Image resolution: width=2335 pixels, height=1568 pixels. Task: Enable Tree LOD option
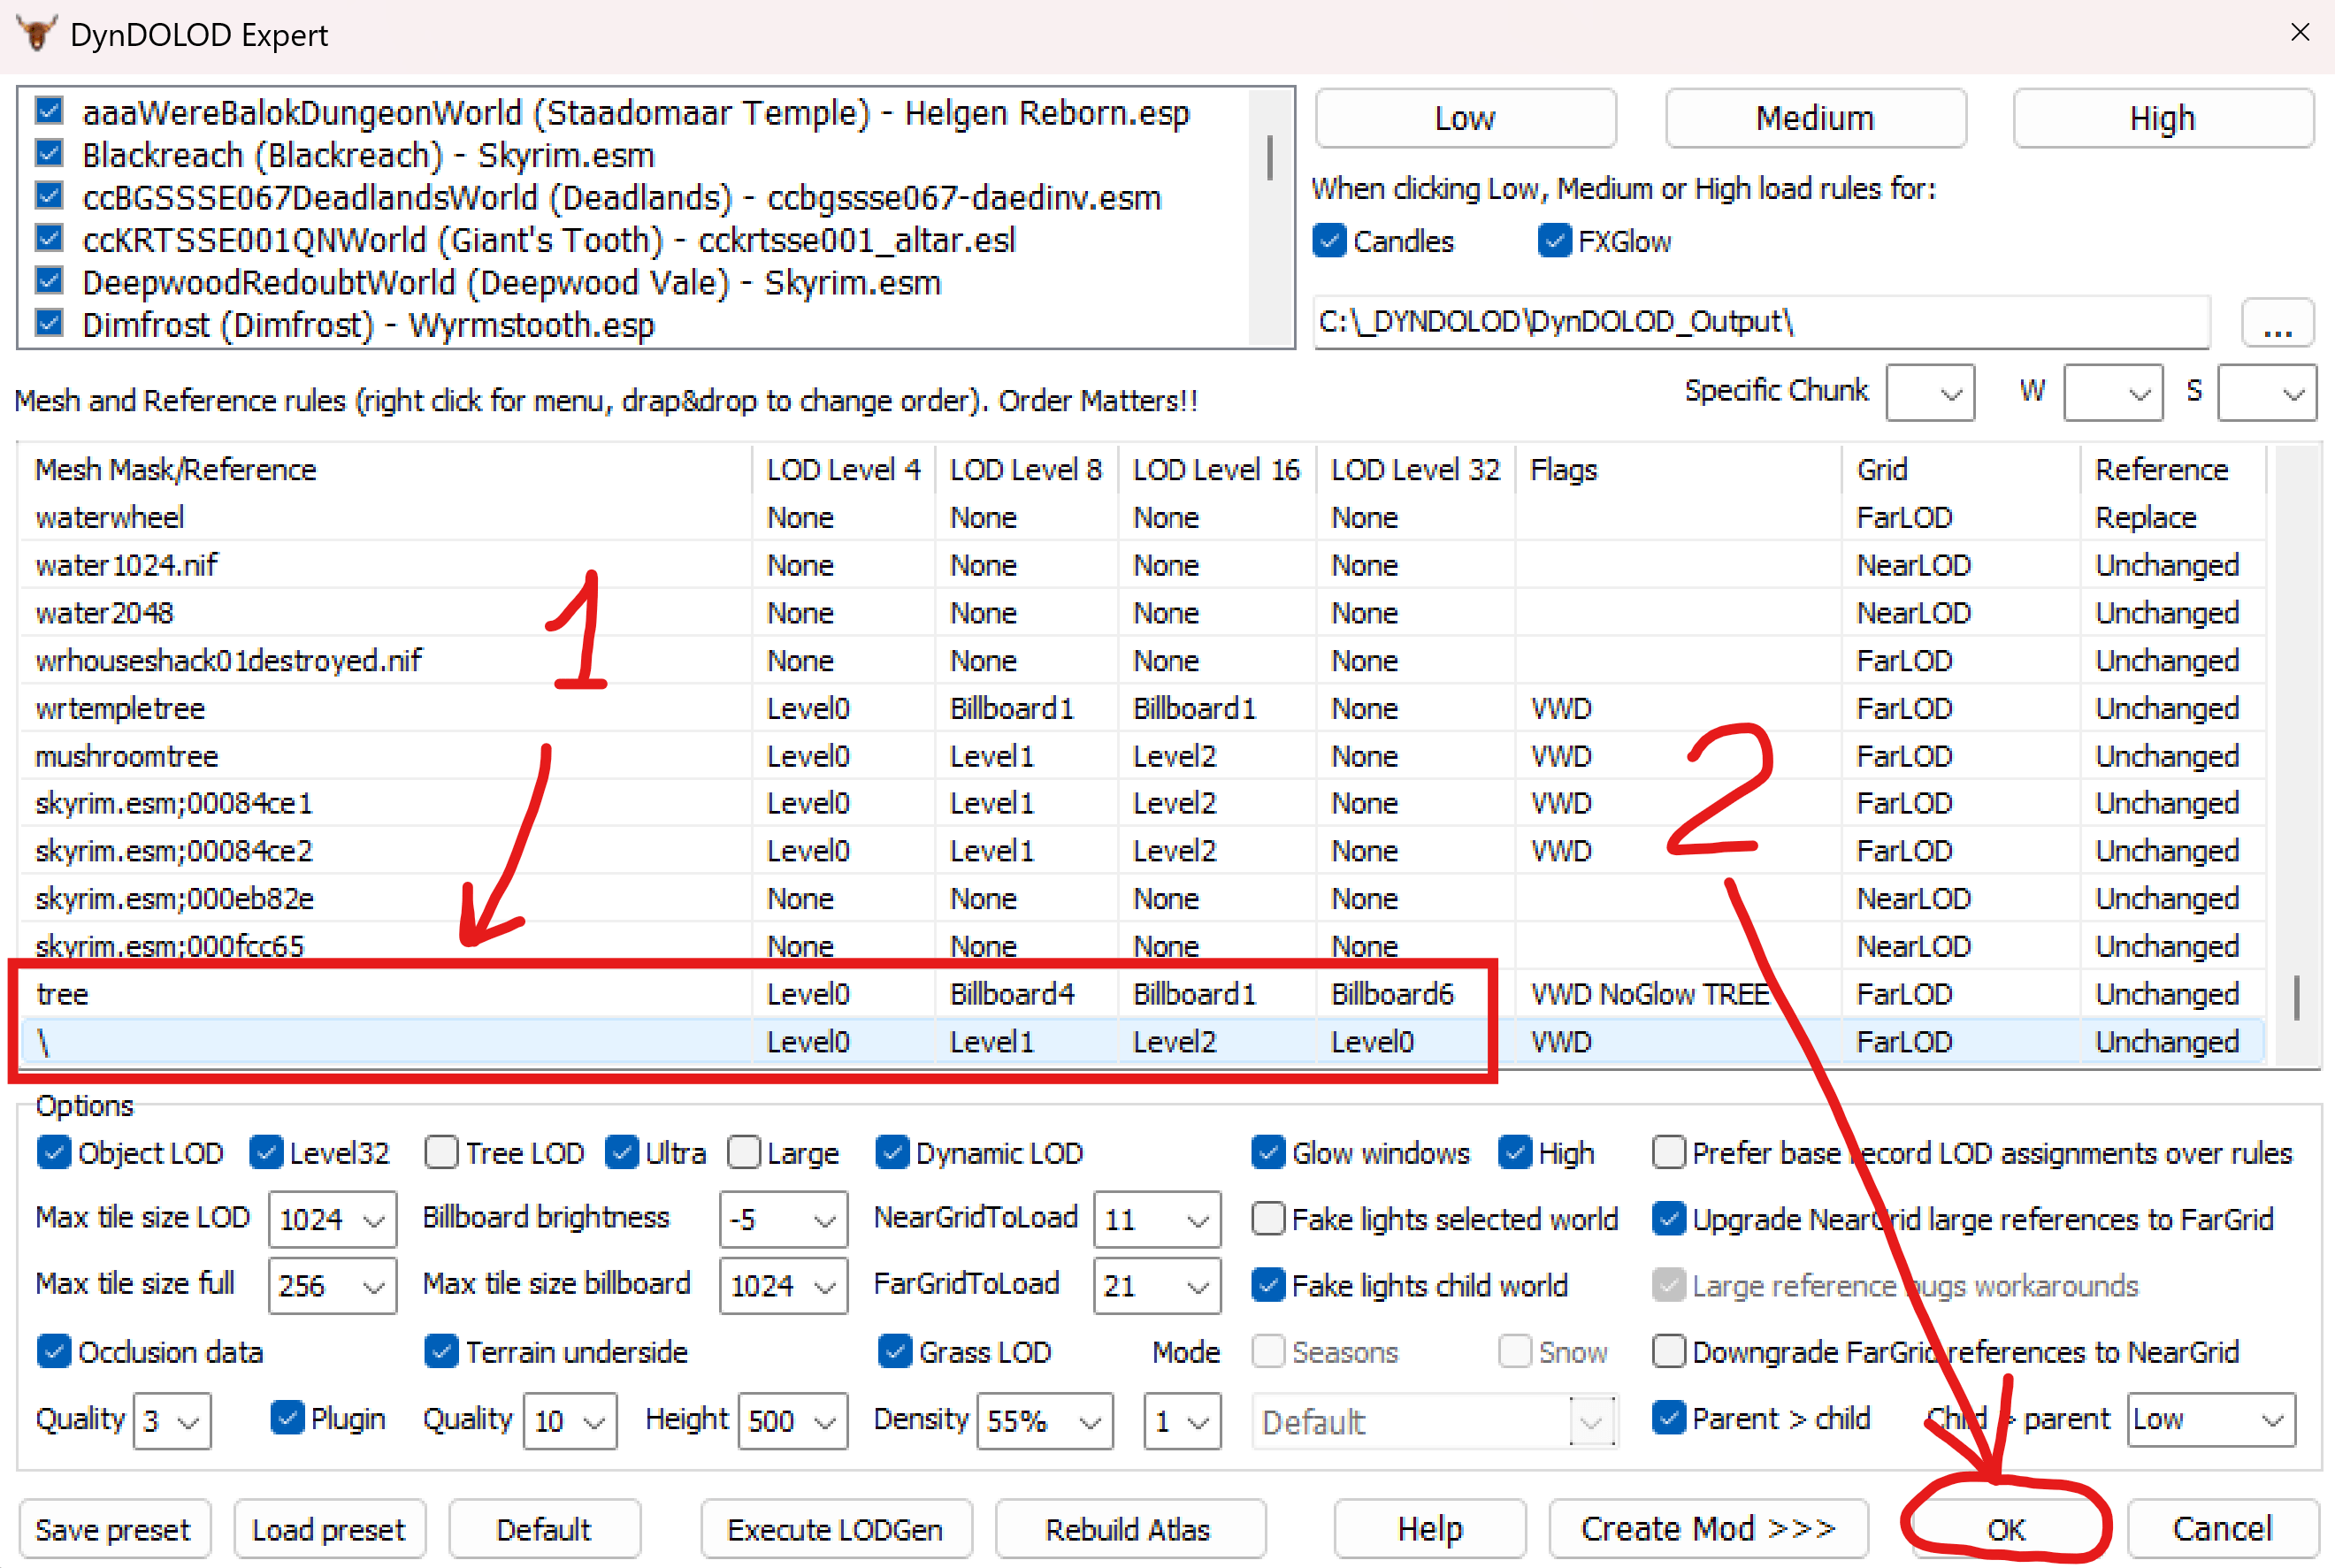coord(442,1153)
